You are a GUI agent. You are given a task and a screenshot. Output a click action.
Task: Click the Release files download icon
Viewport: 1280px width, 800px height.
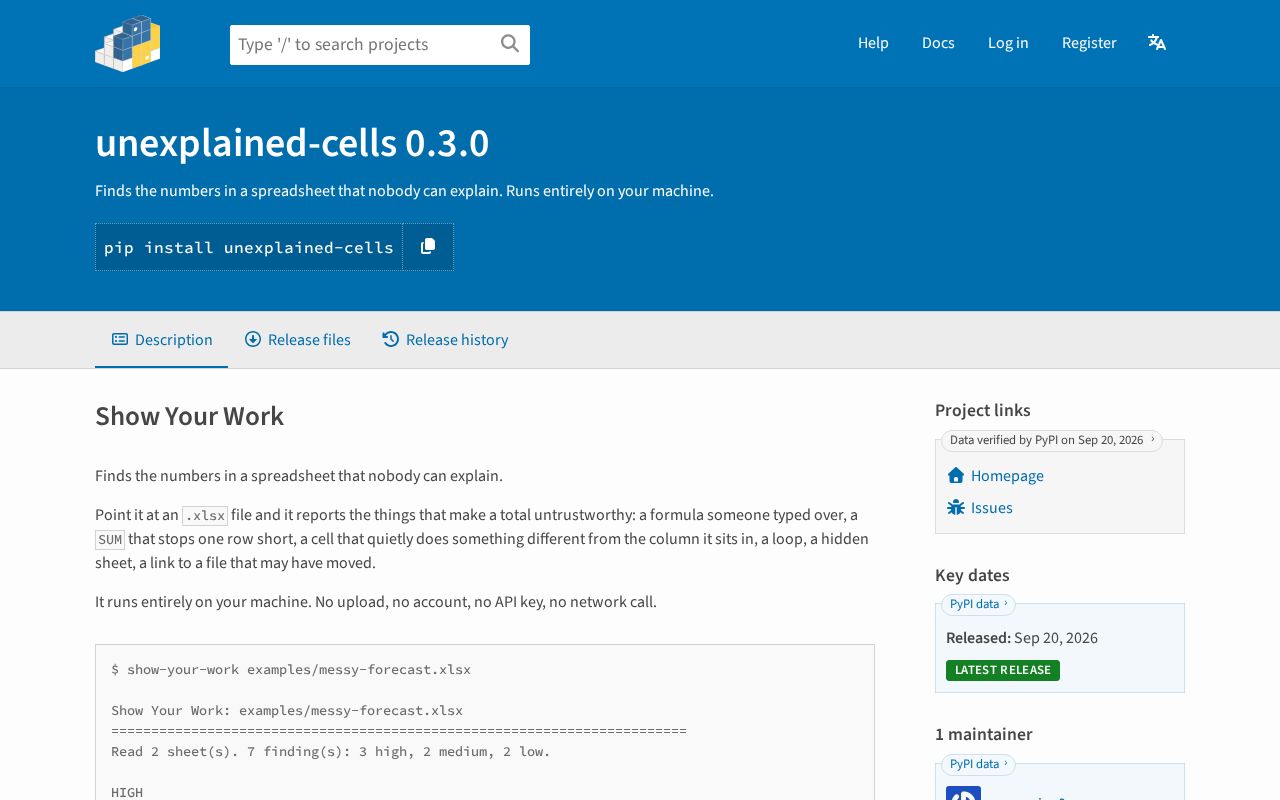pyautogui.click(x=253, y=339)
